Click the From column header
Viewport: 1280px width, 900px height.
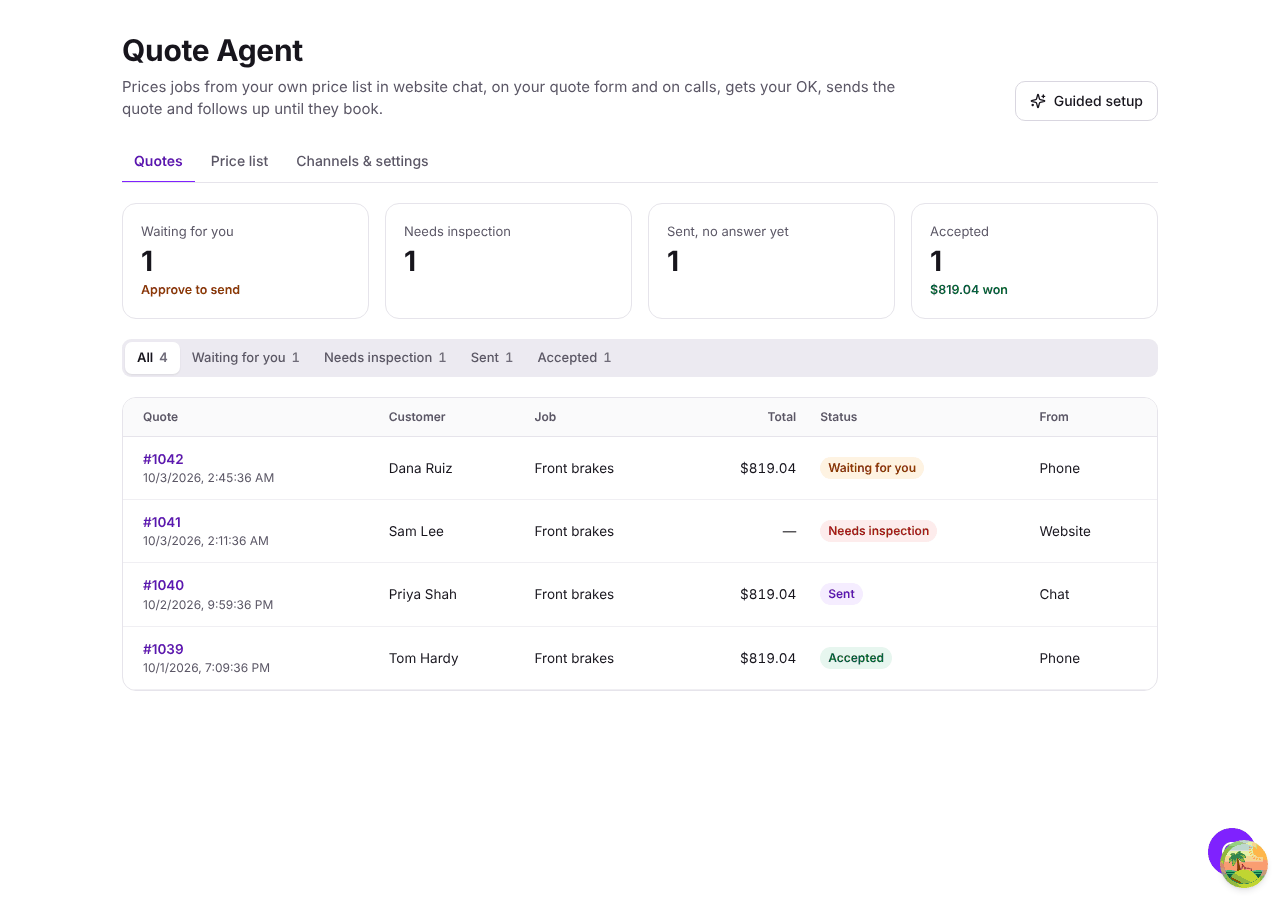tap(1054, 417)
